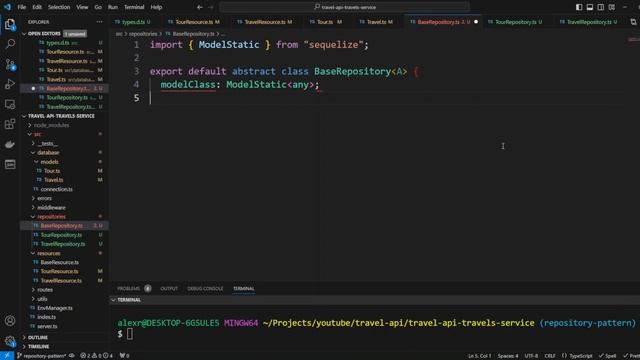
Task: Open the File menu
Action: coord(22,7)
